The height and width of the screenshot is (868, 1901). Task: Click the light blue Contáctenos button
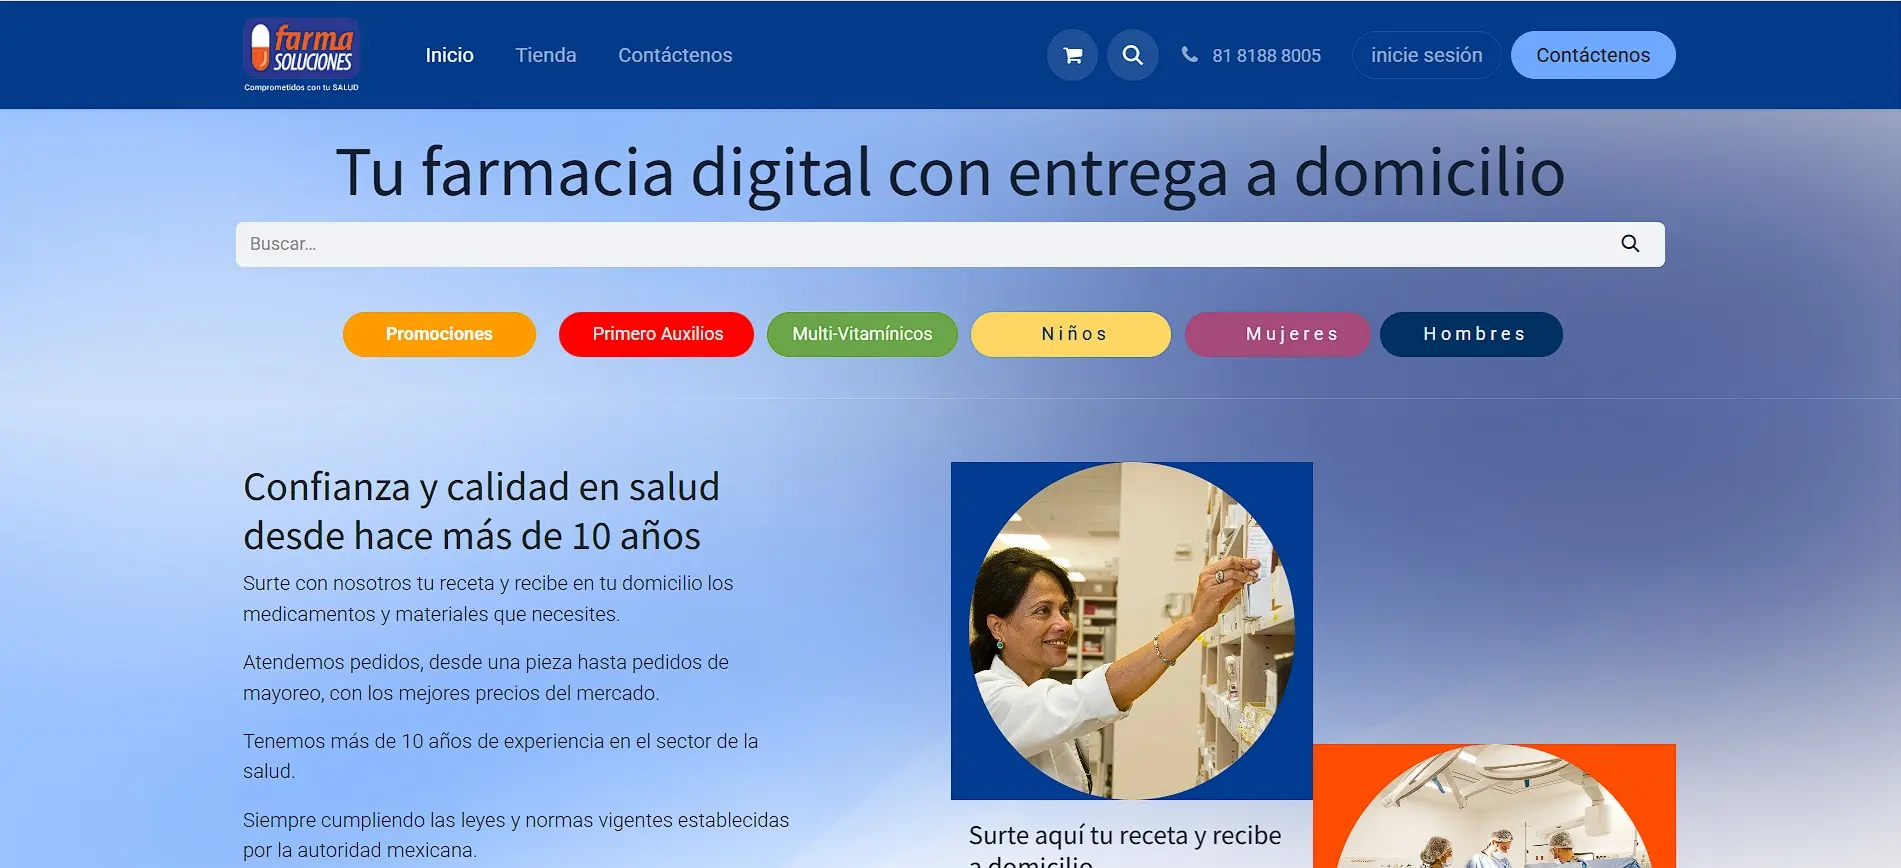click(1592, 55)
